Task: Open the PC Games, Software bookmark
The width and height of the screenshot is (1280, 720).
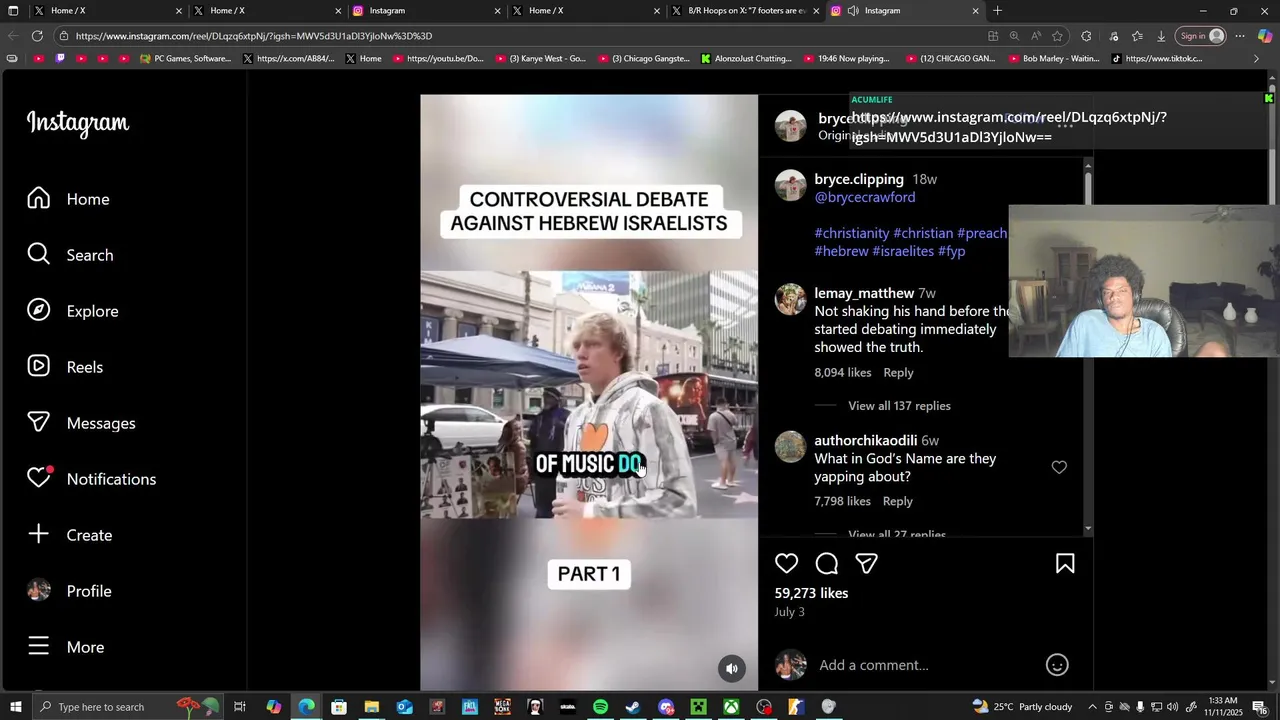Action: pyautogui.click(x=186, y=59)
